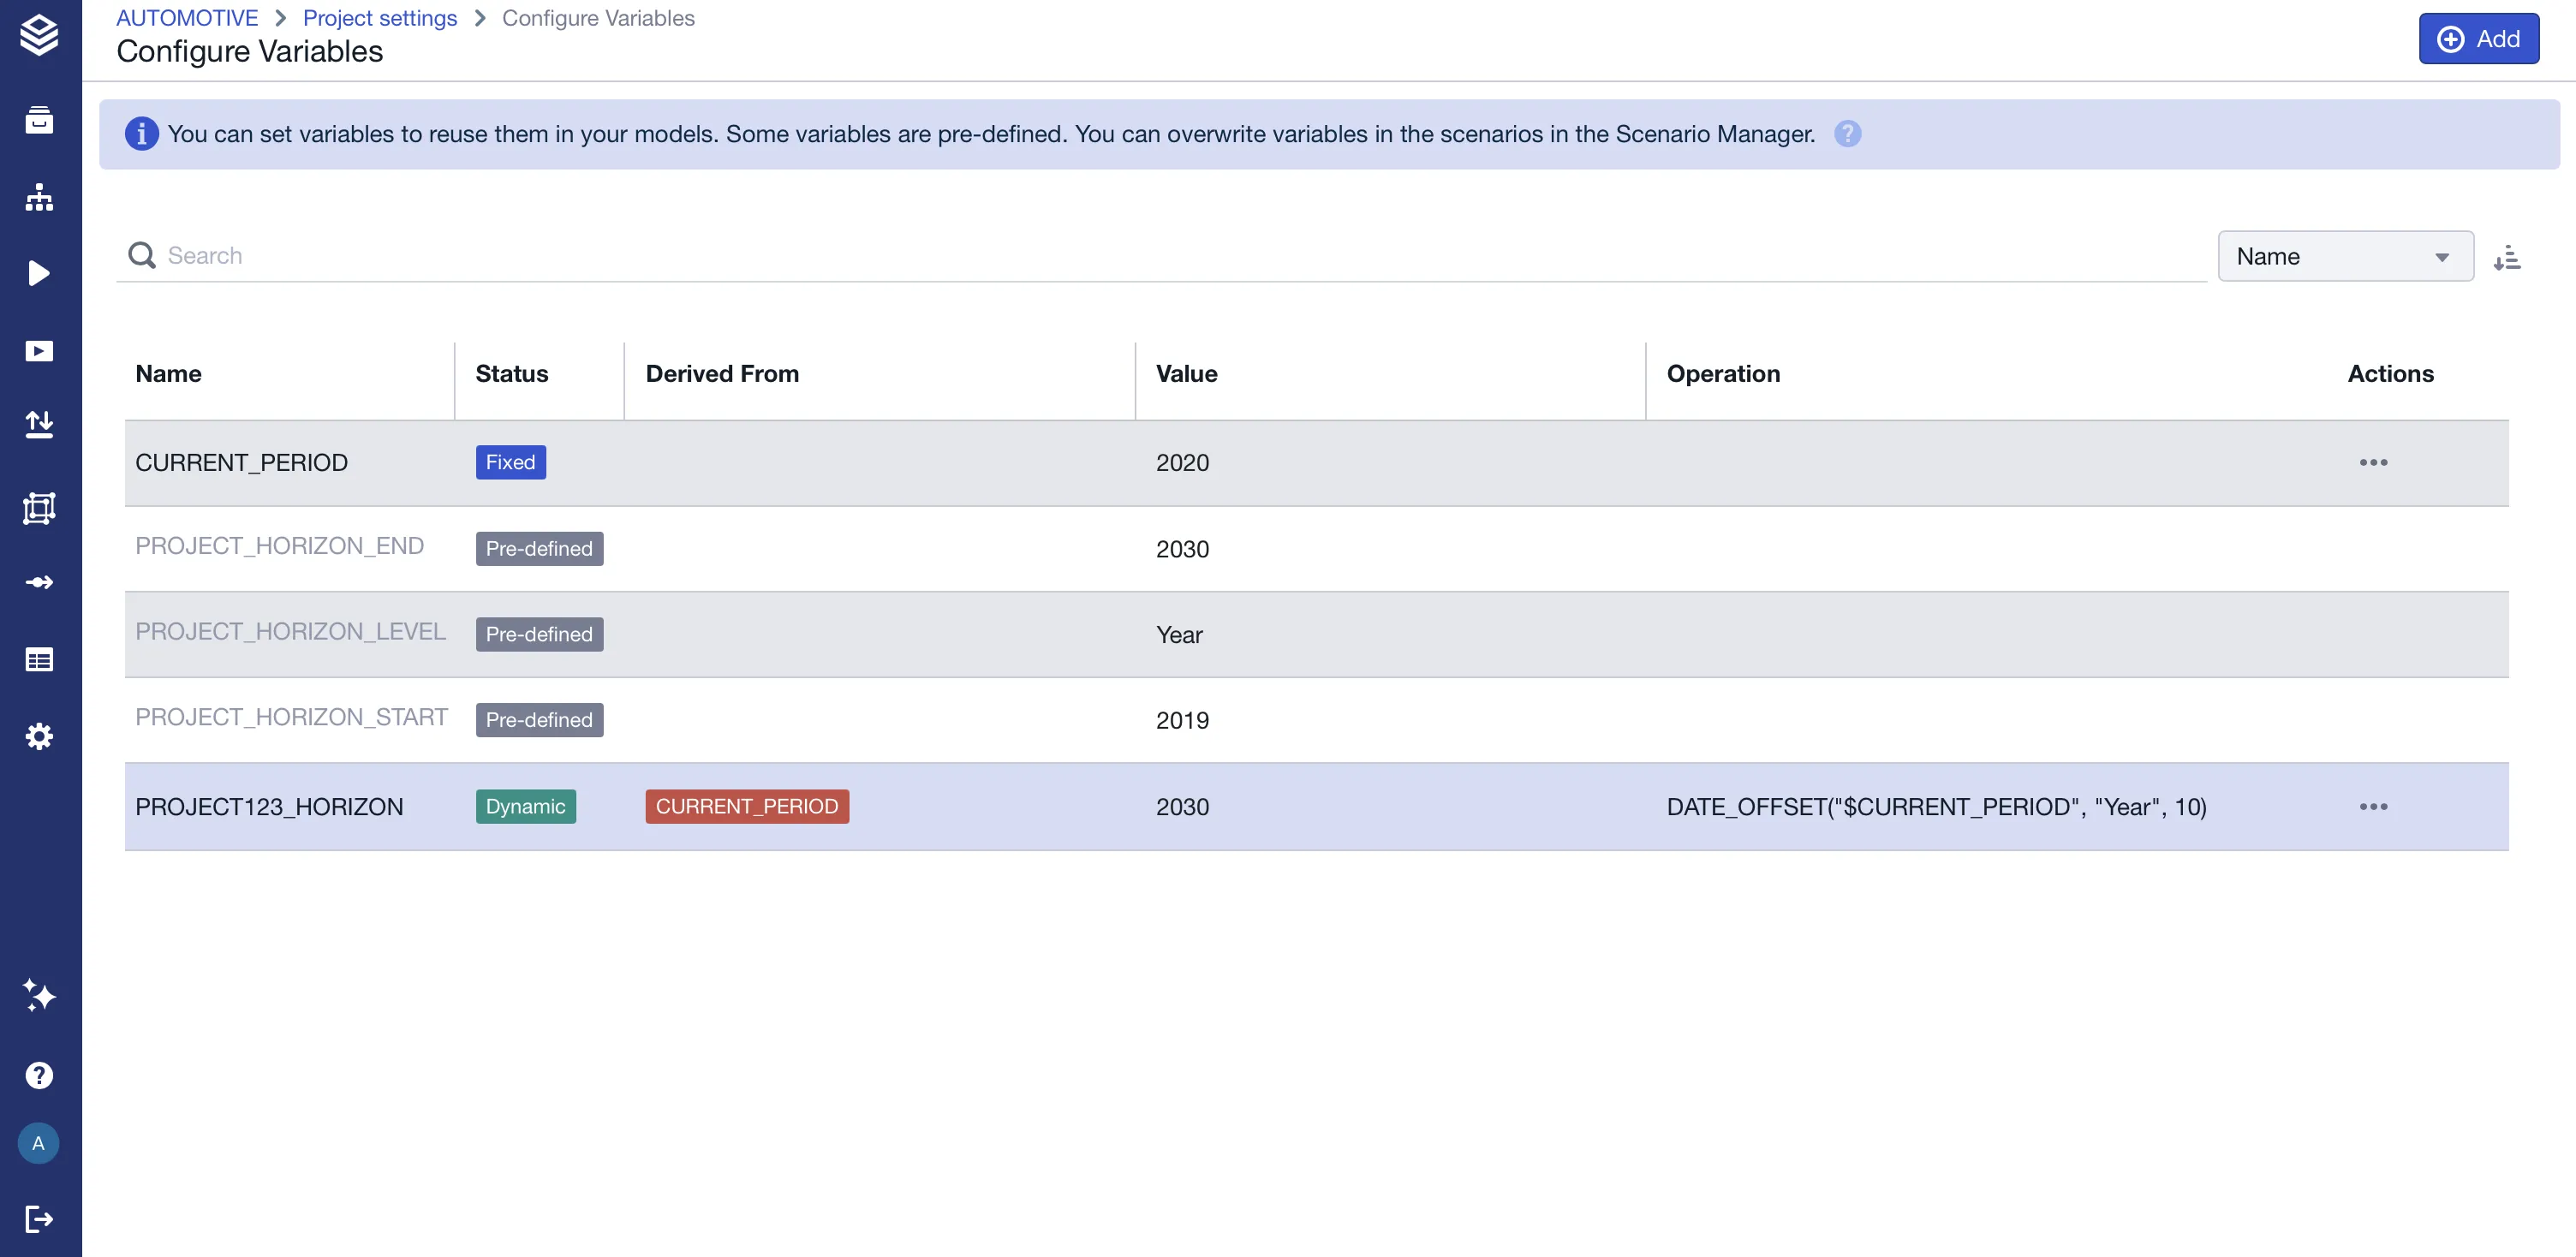Click the Configure Variables breadcrumb
Viewport: 2576px width, 1257px height.
click(x=598, y=18)
